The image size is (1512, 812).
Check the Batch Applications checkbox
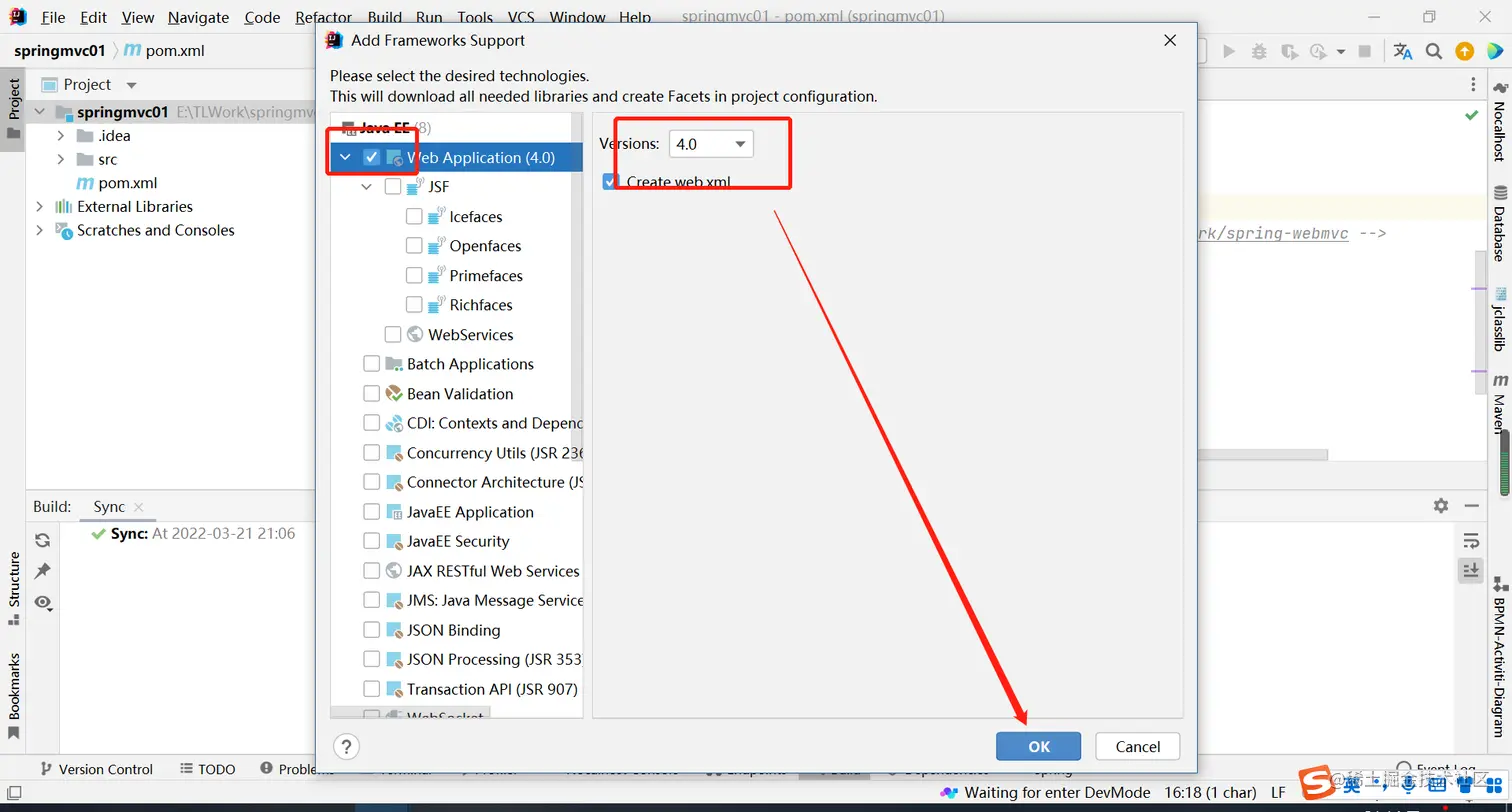[372, 364]
